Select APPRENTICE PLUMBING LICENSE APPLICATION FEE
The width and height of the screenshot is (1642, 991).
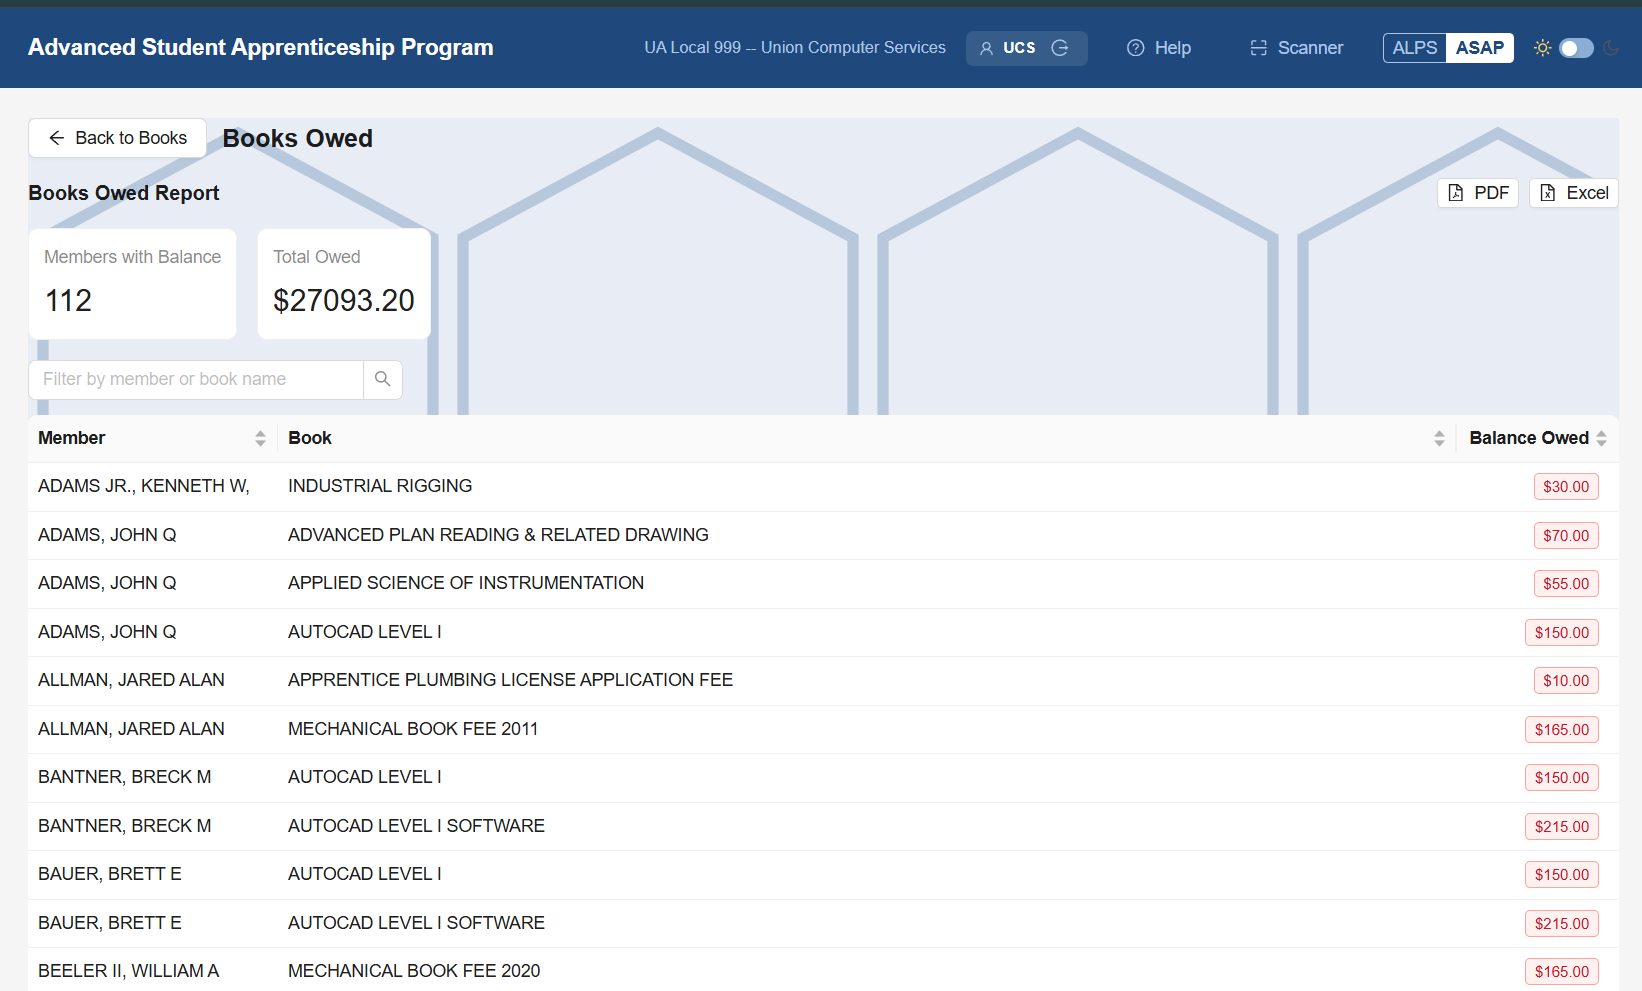[x=510, y=680]
